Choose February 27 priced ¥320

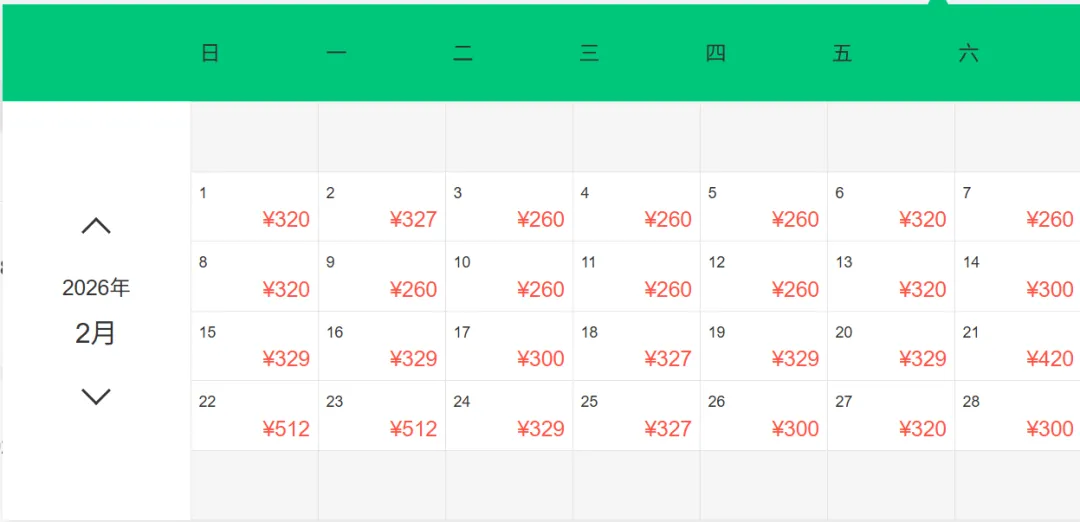coord(891,416)
